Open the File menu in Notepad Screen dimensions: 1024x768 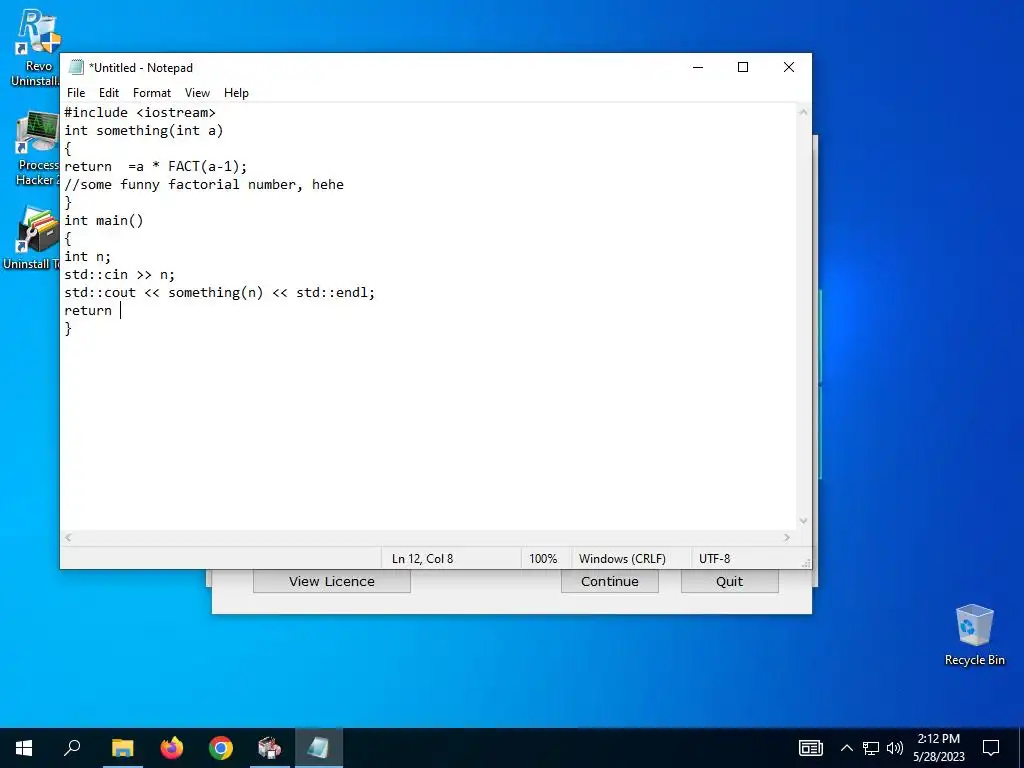click(76, 93)
